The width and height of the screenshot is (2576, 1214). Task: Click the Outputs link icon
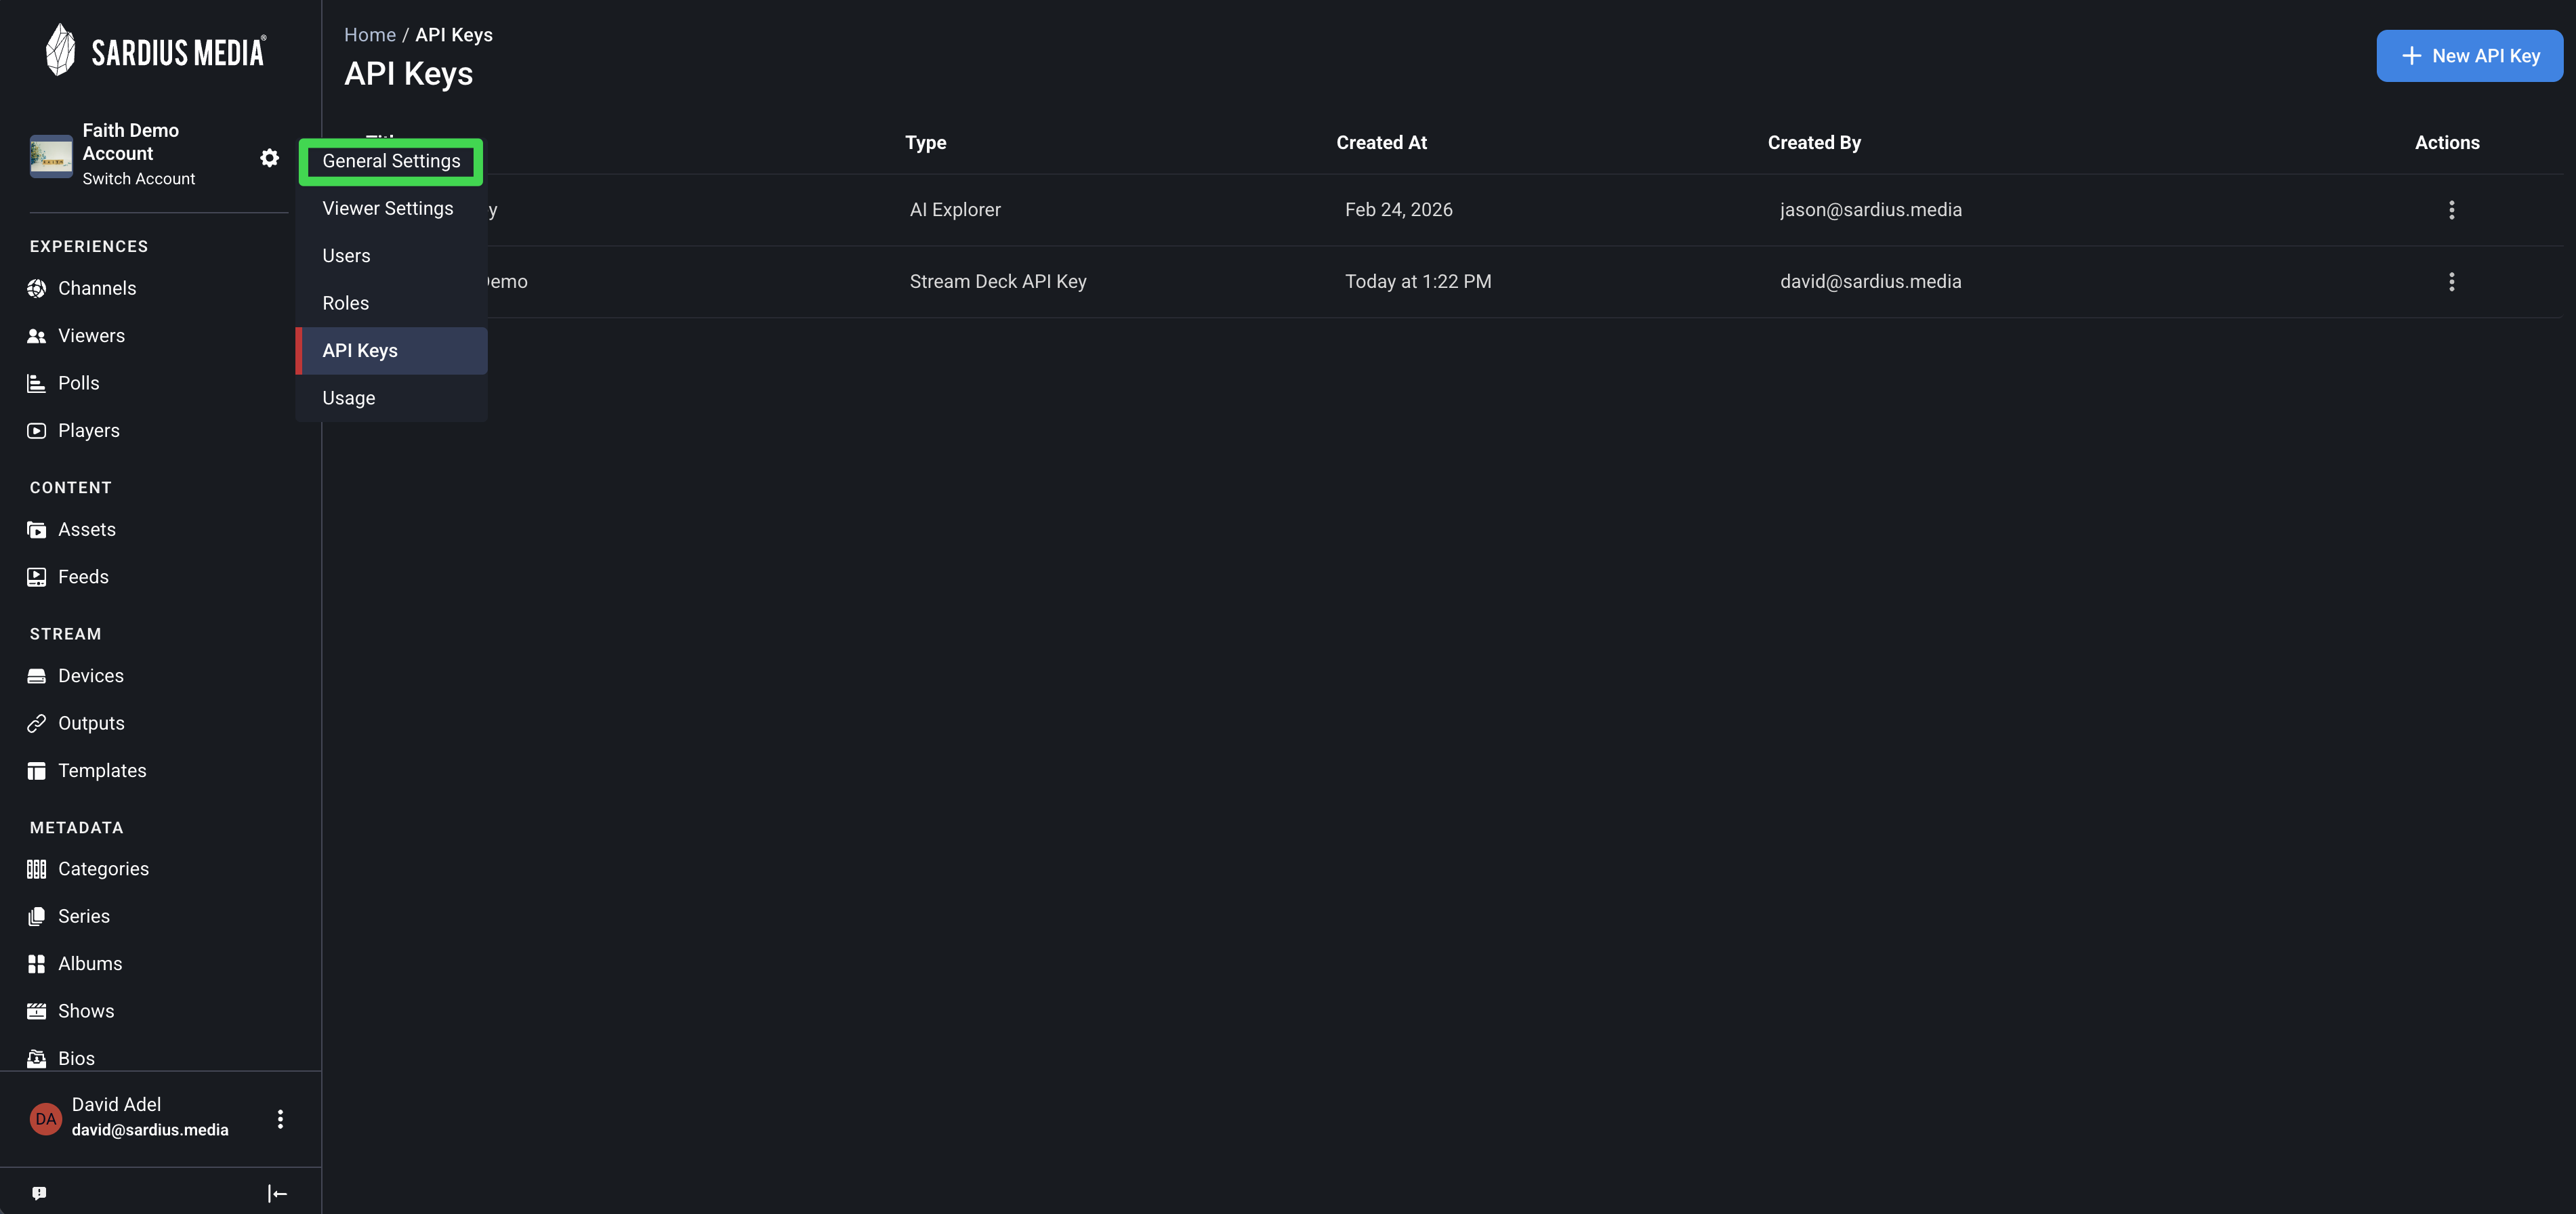coord(37,723)
